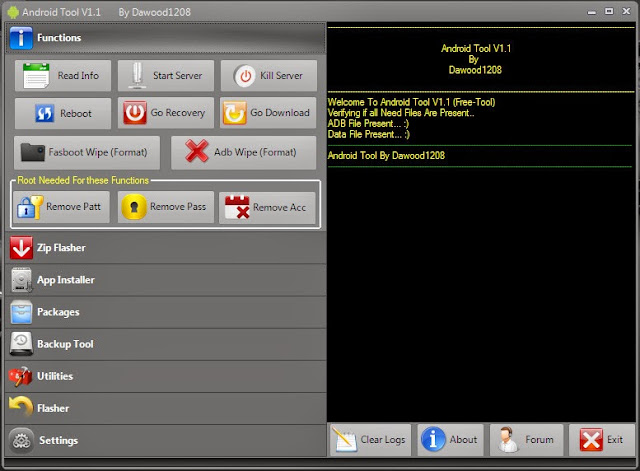
Task: Click the Android robot title icon
Action: pos(13,12)
